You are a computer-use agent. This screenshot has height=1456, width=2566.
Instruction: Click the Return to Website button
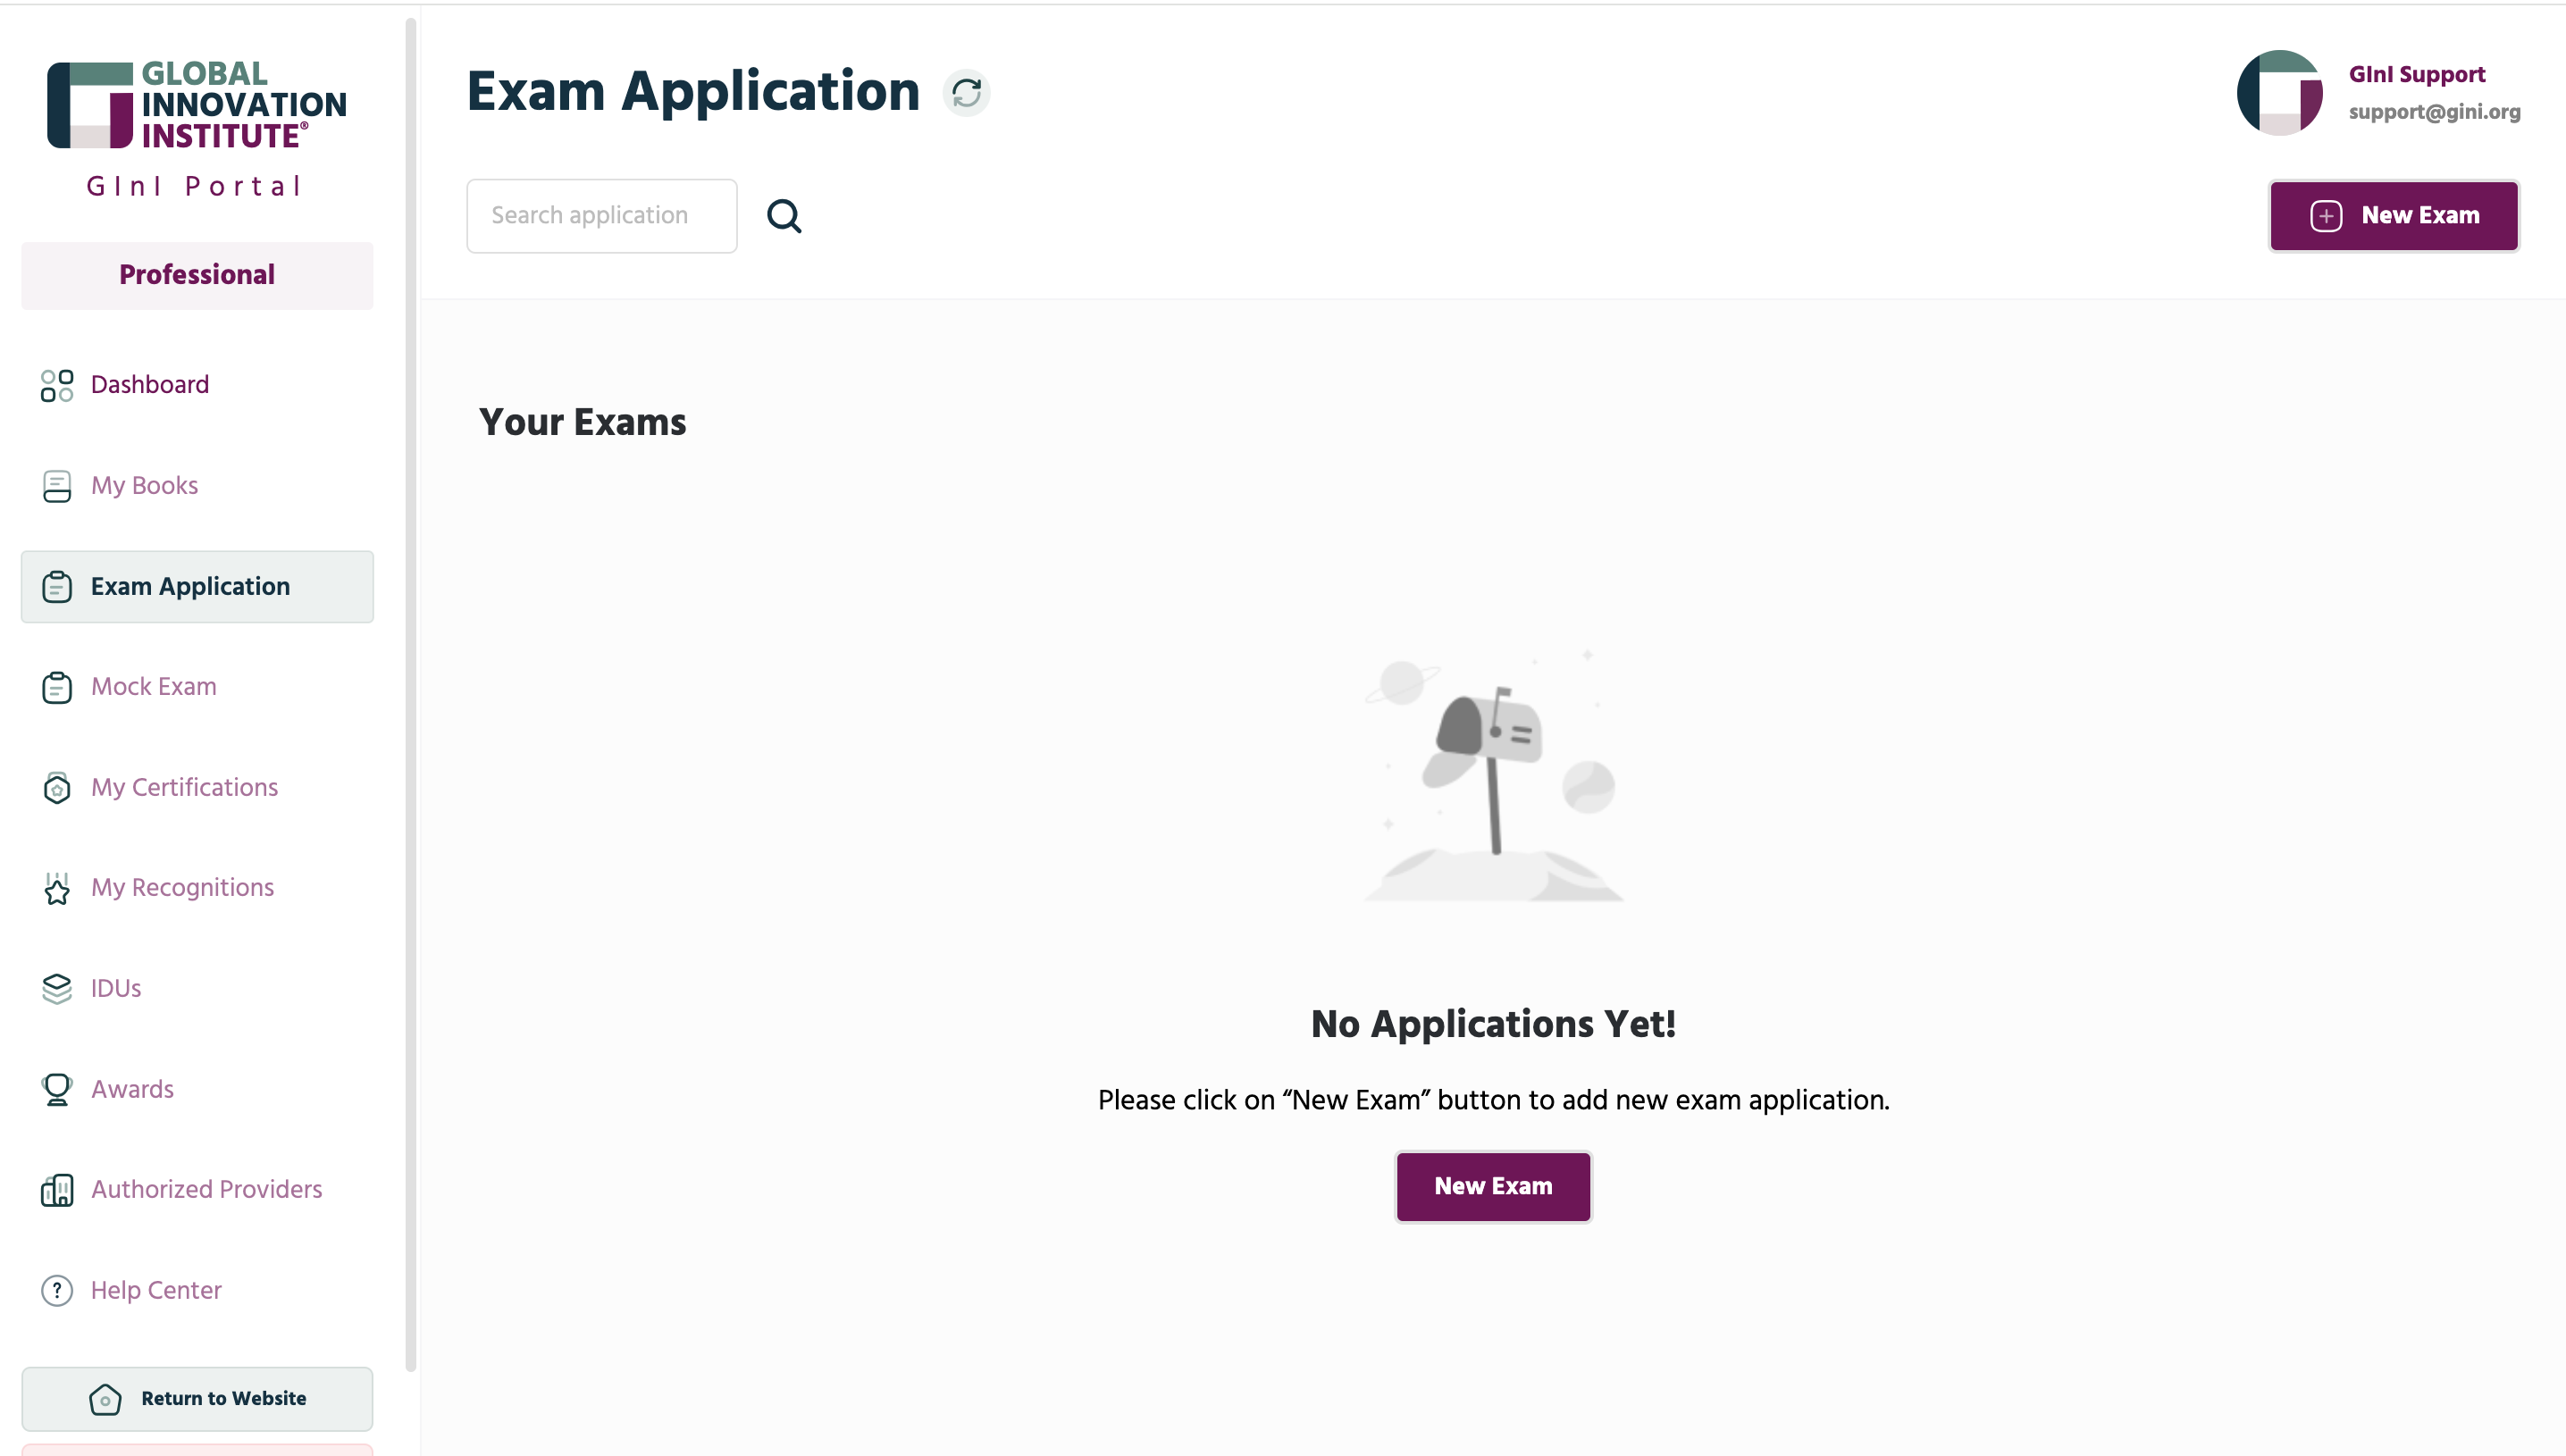[x=197, y=1398]
